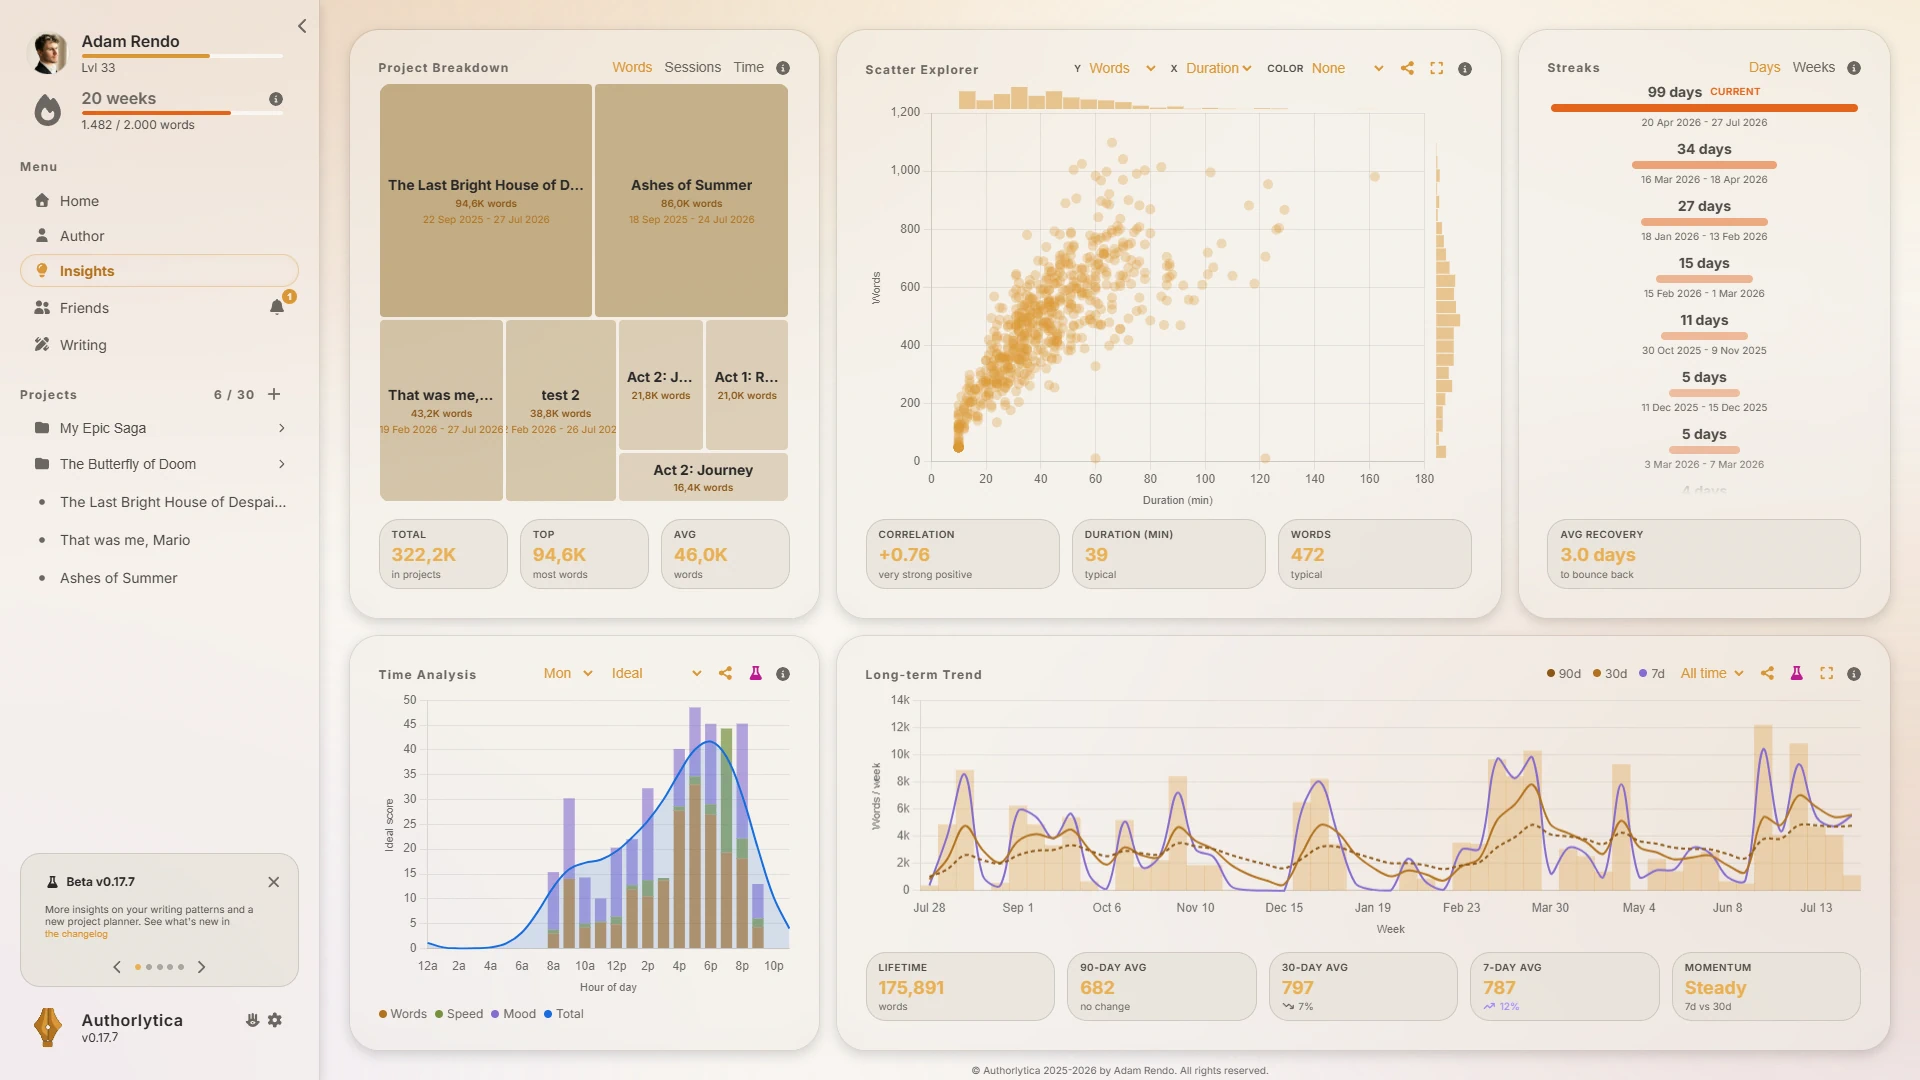Go to previous beta notice slide
Image resolution: width=1920 pixels, height=1080 pixels.
(x=117, y=967)
